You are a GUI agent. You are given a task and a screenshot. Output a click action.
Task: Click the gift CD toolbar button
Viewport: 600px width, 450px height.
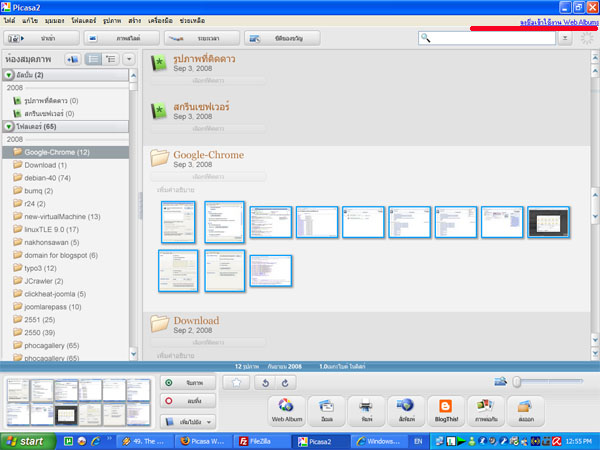point(282,38)
